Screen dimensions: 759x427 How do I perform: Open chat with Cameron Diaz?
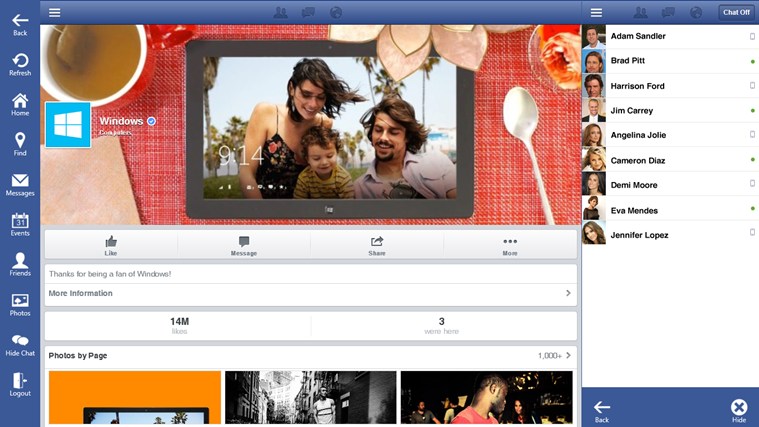pos(670,160)
